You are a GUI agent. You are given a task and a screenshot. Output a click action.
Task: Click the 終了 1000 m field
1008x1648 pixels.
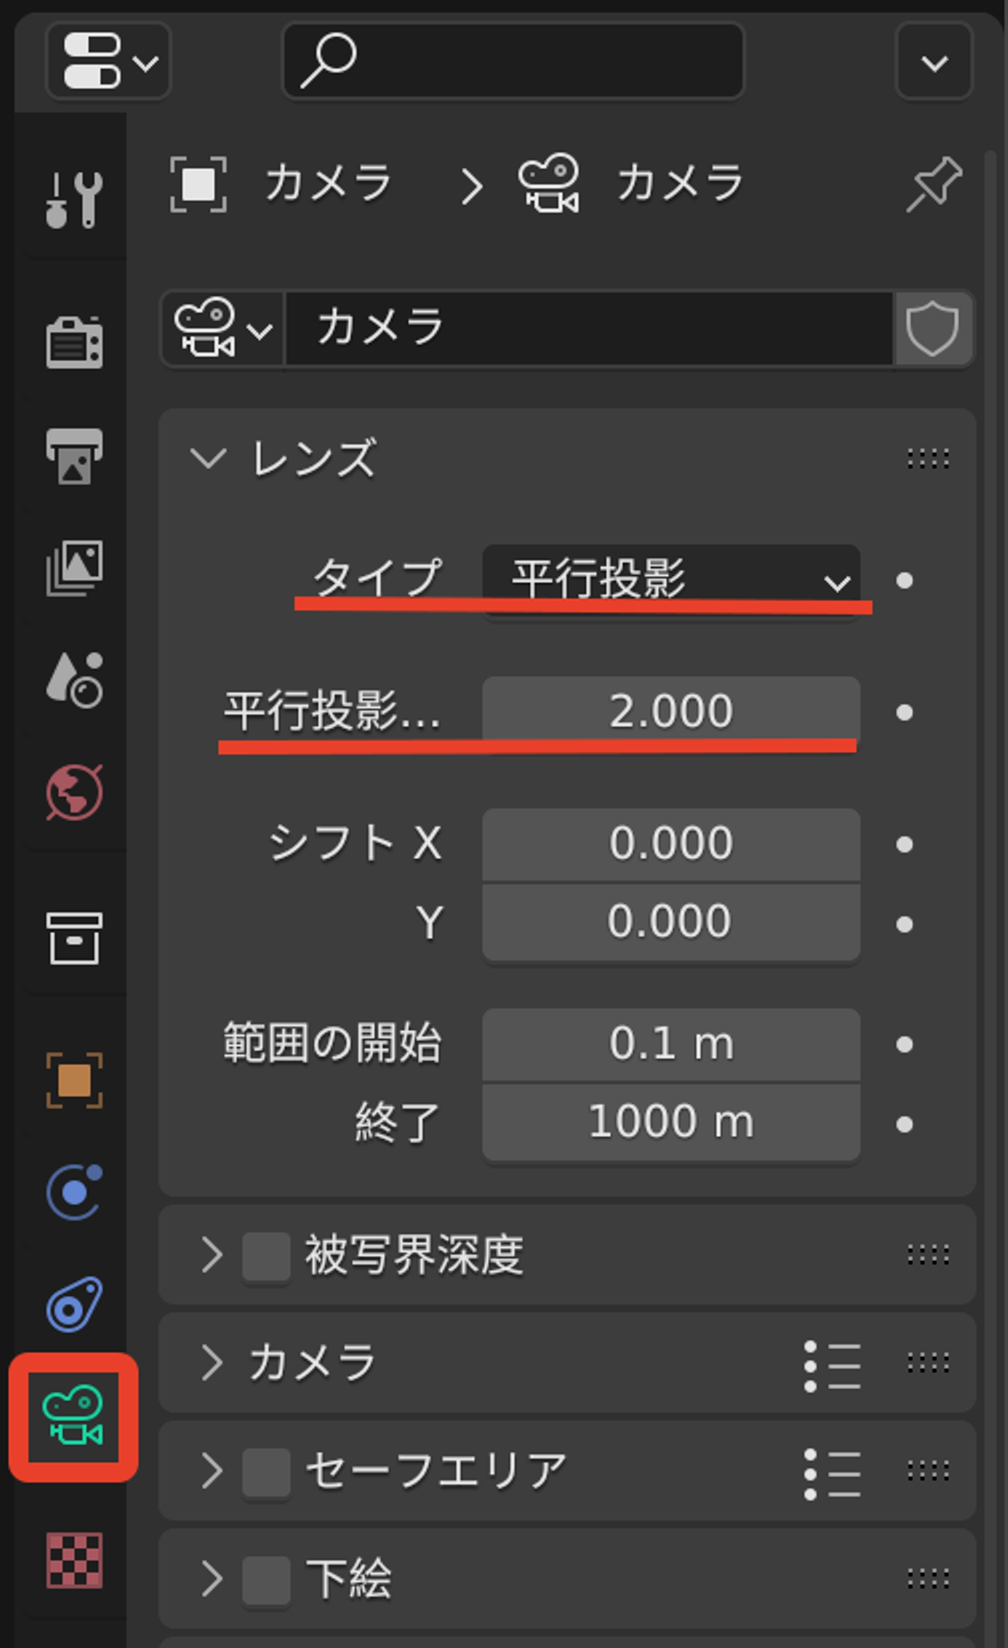671,1122
